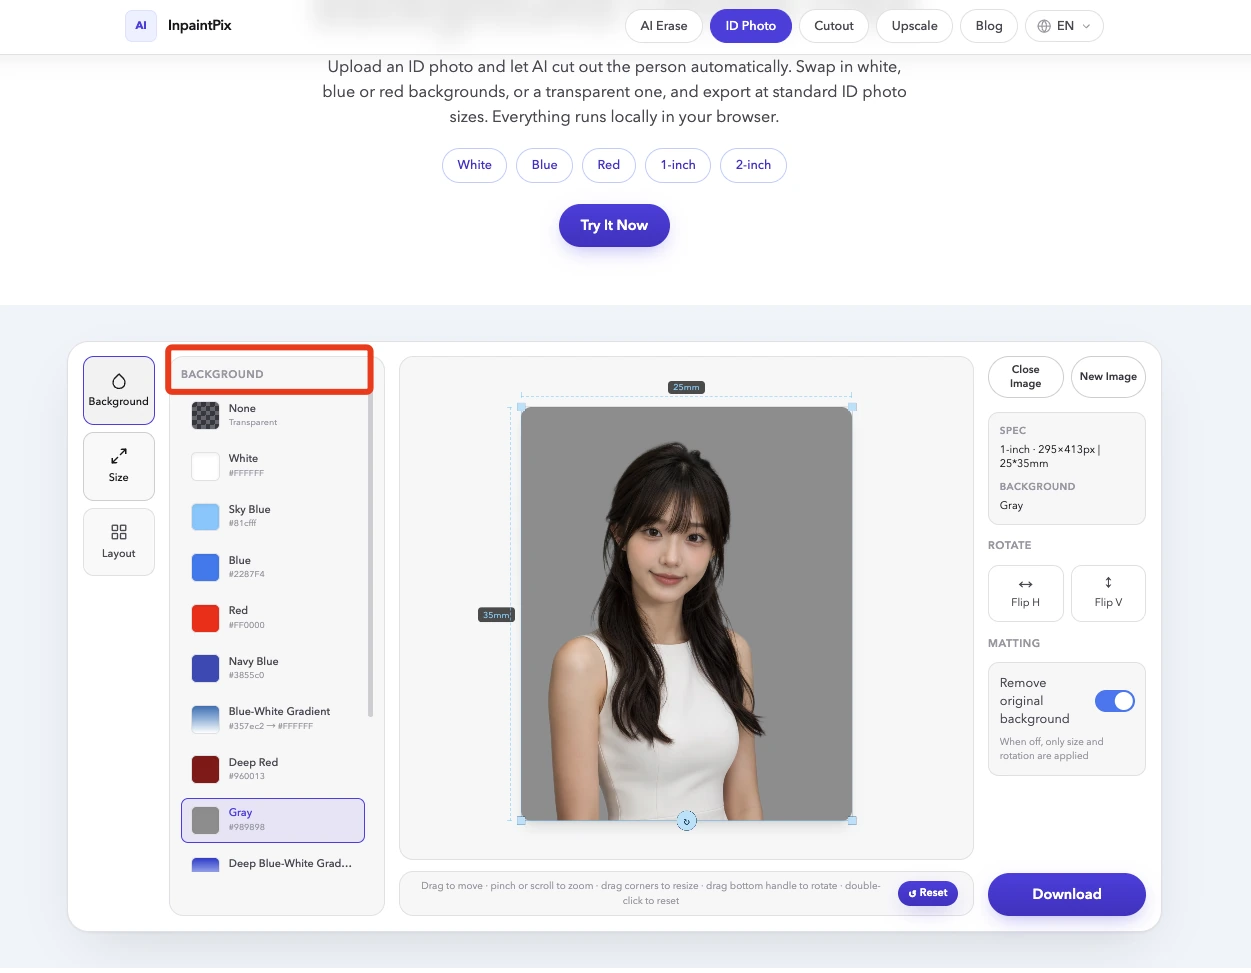Click the White preset chip

(x=475, y=165)
